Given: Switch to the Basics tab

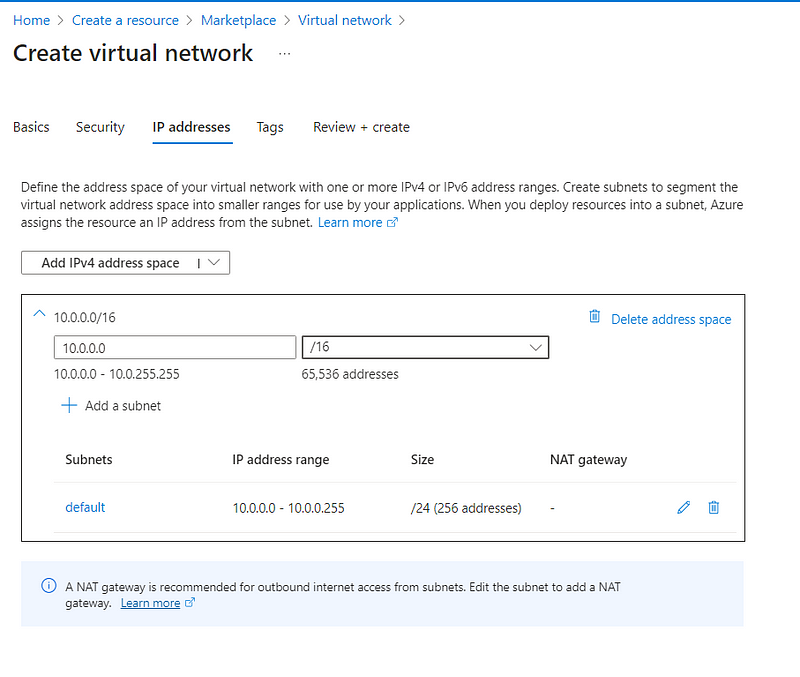Looking at the screenshot, I should pos(31,127).
